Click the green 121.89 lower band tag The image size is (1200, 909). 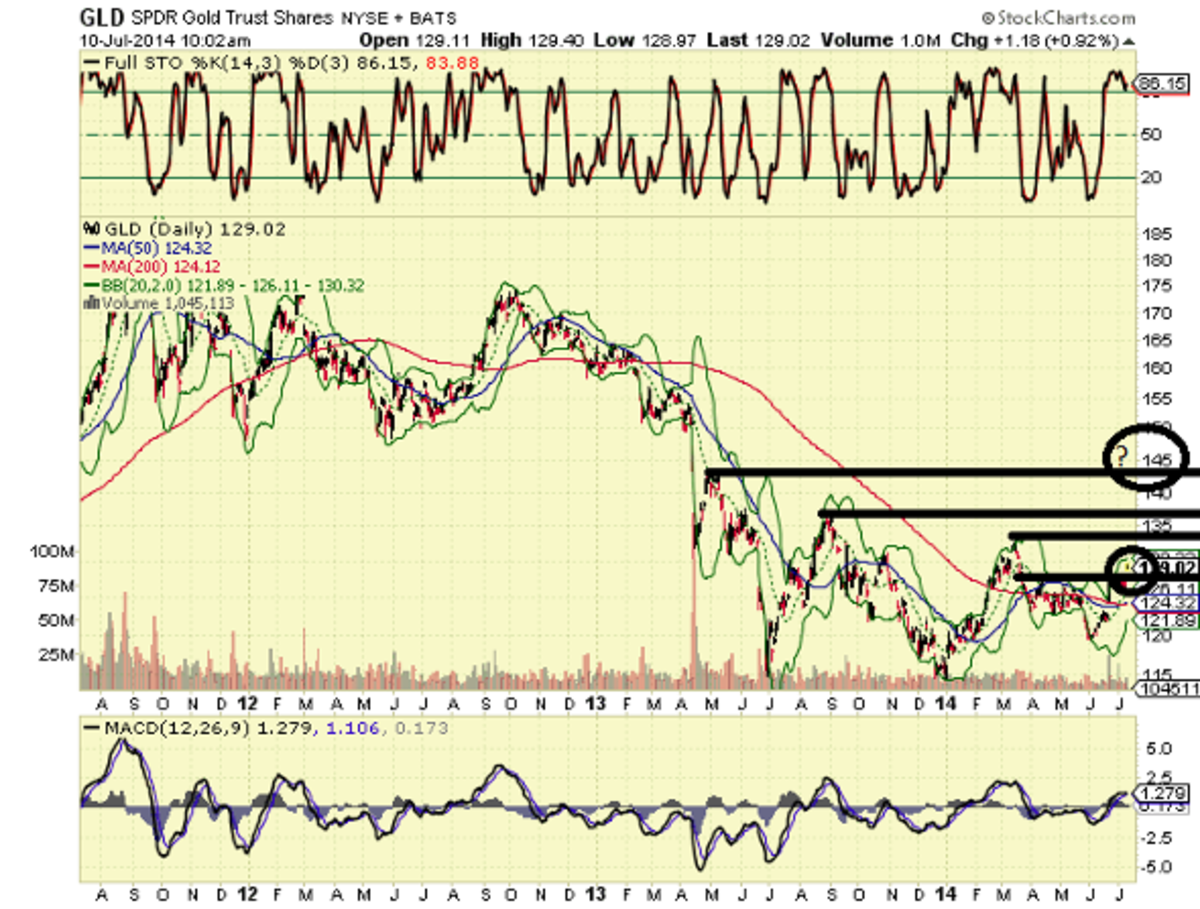pyautogui.click(x=1166, y=621)
